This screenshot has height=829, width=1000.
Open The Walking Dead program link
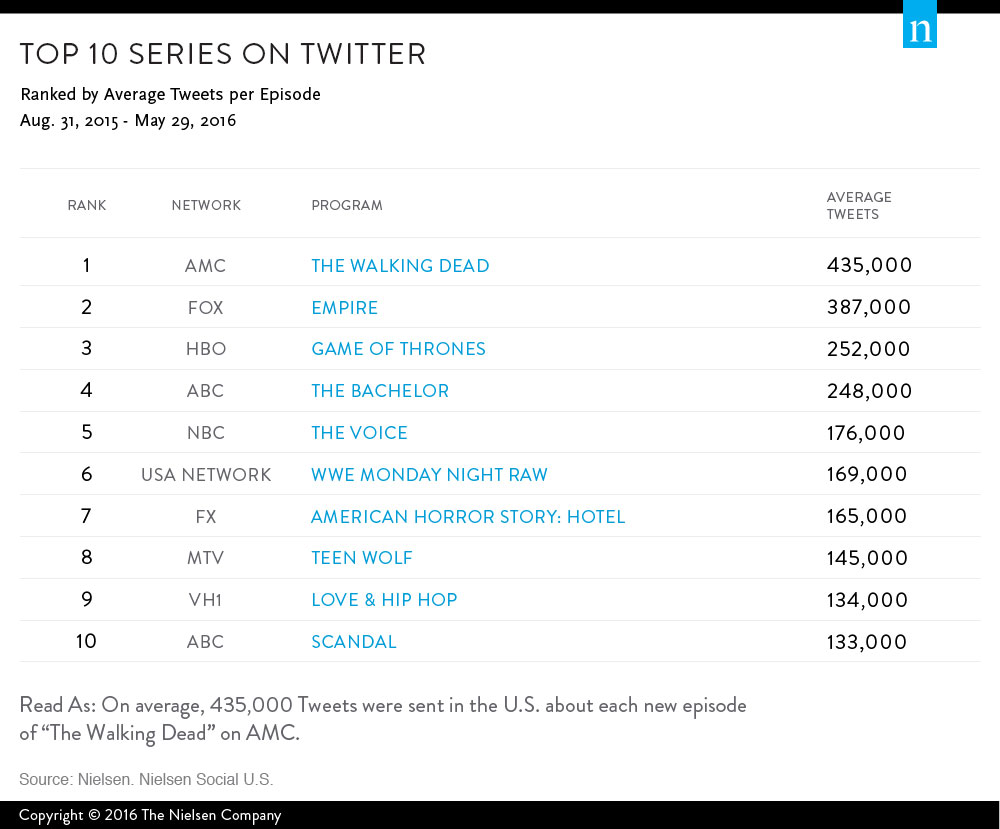click(400, 265)
